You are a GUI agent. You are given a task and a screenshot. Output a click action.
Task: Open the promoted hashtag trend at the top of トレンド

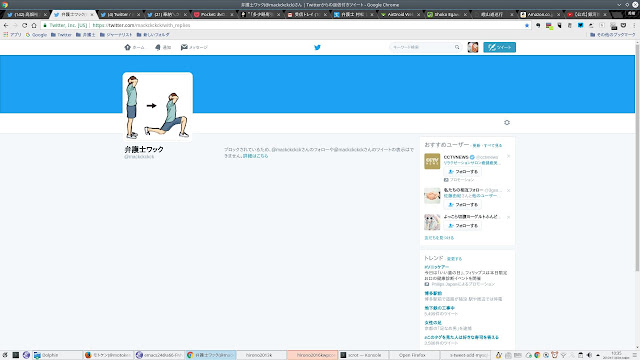pyautogui.click(x=437, y=267)
